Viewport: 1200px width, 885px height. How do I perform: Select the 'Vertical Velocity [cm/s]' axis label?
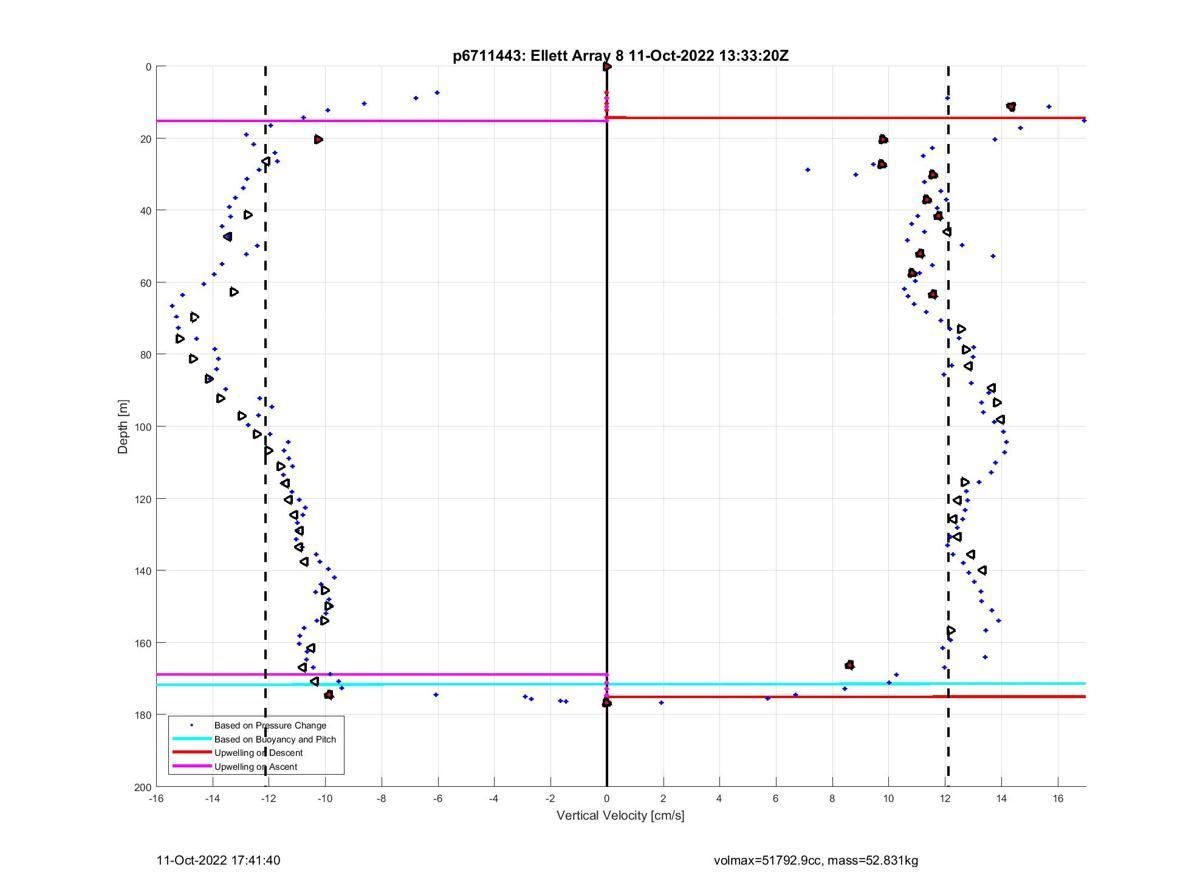click(x=620, y=816)
